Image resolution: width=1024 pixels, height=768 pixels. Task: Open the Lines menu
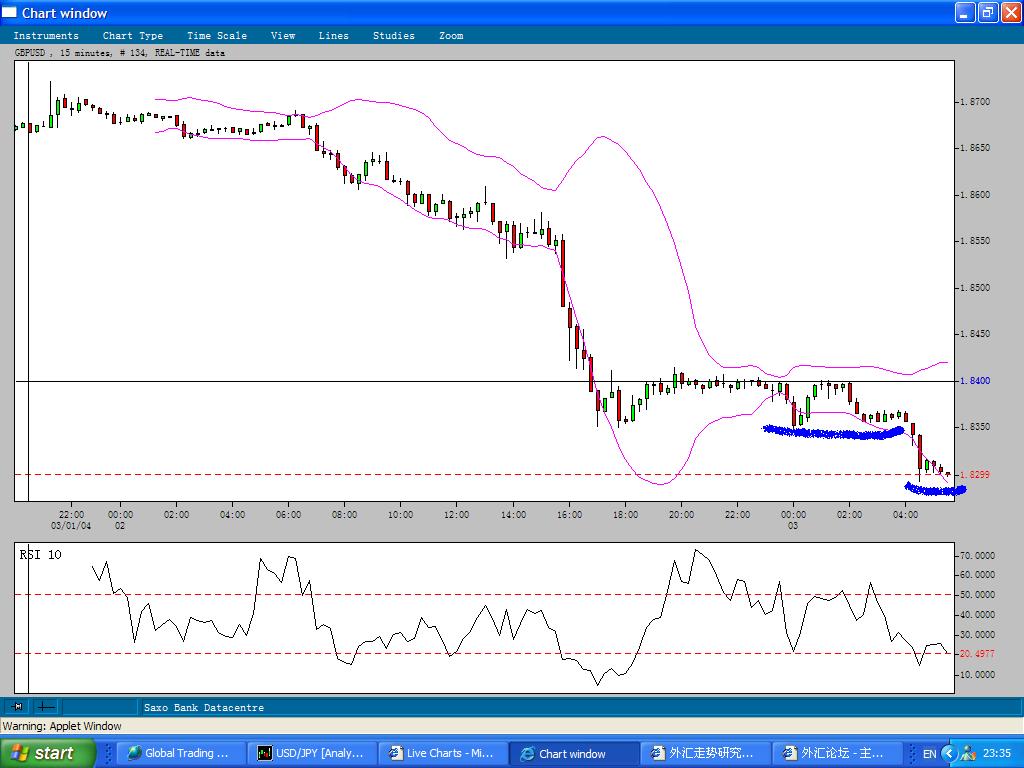click(x=334, y=35)
